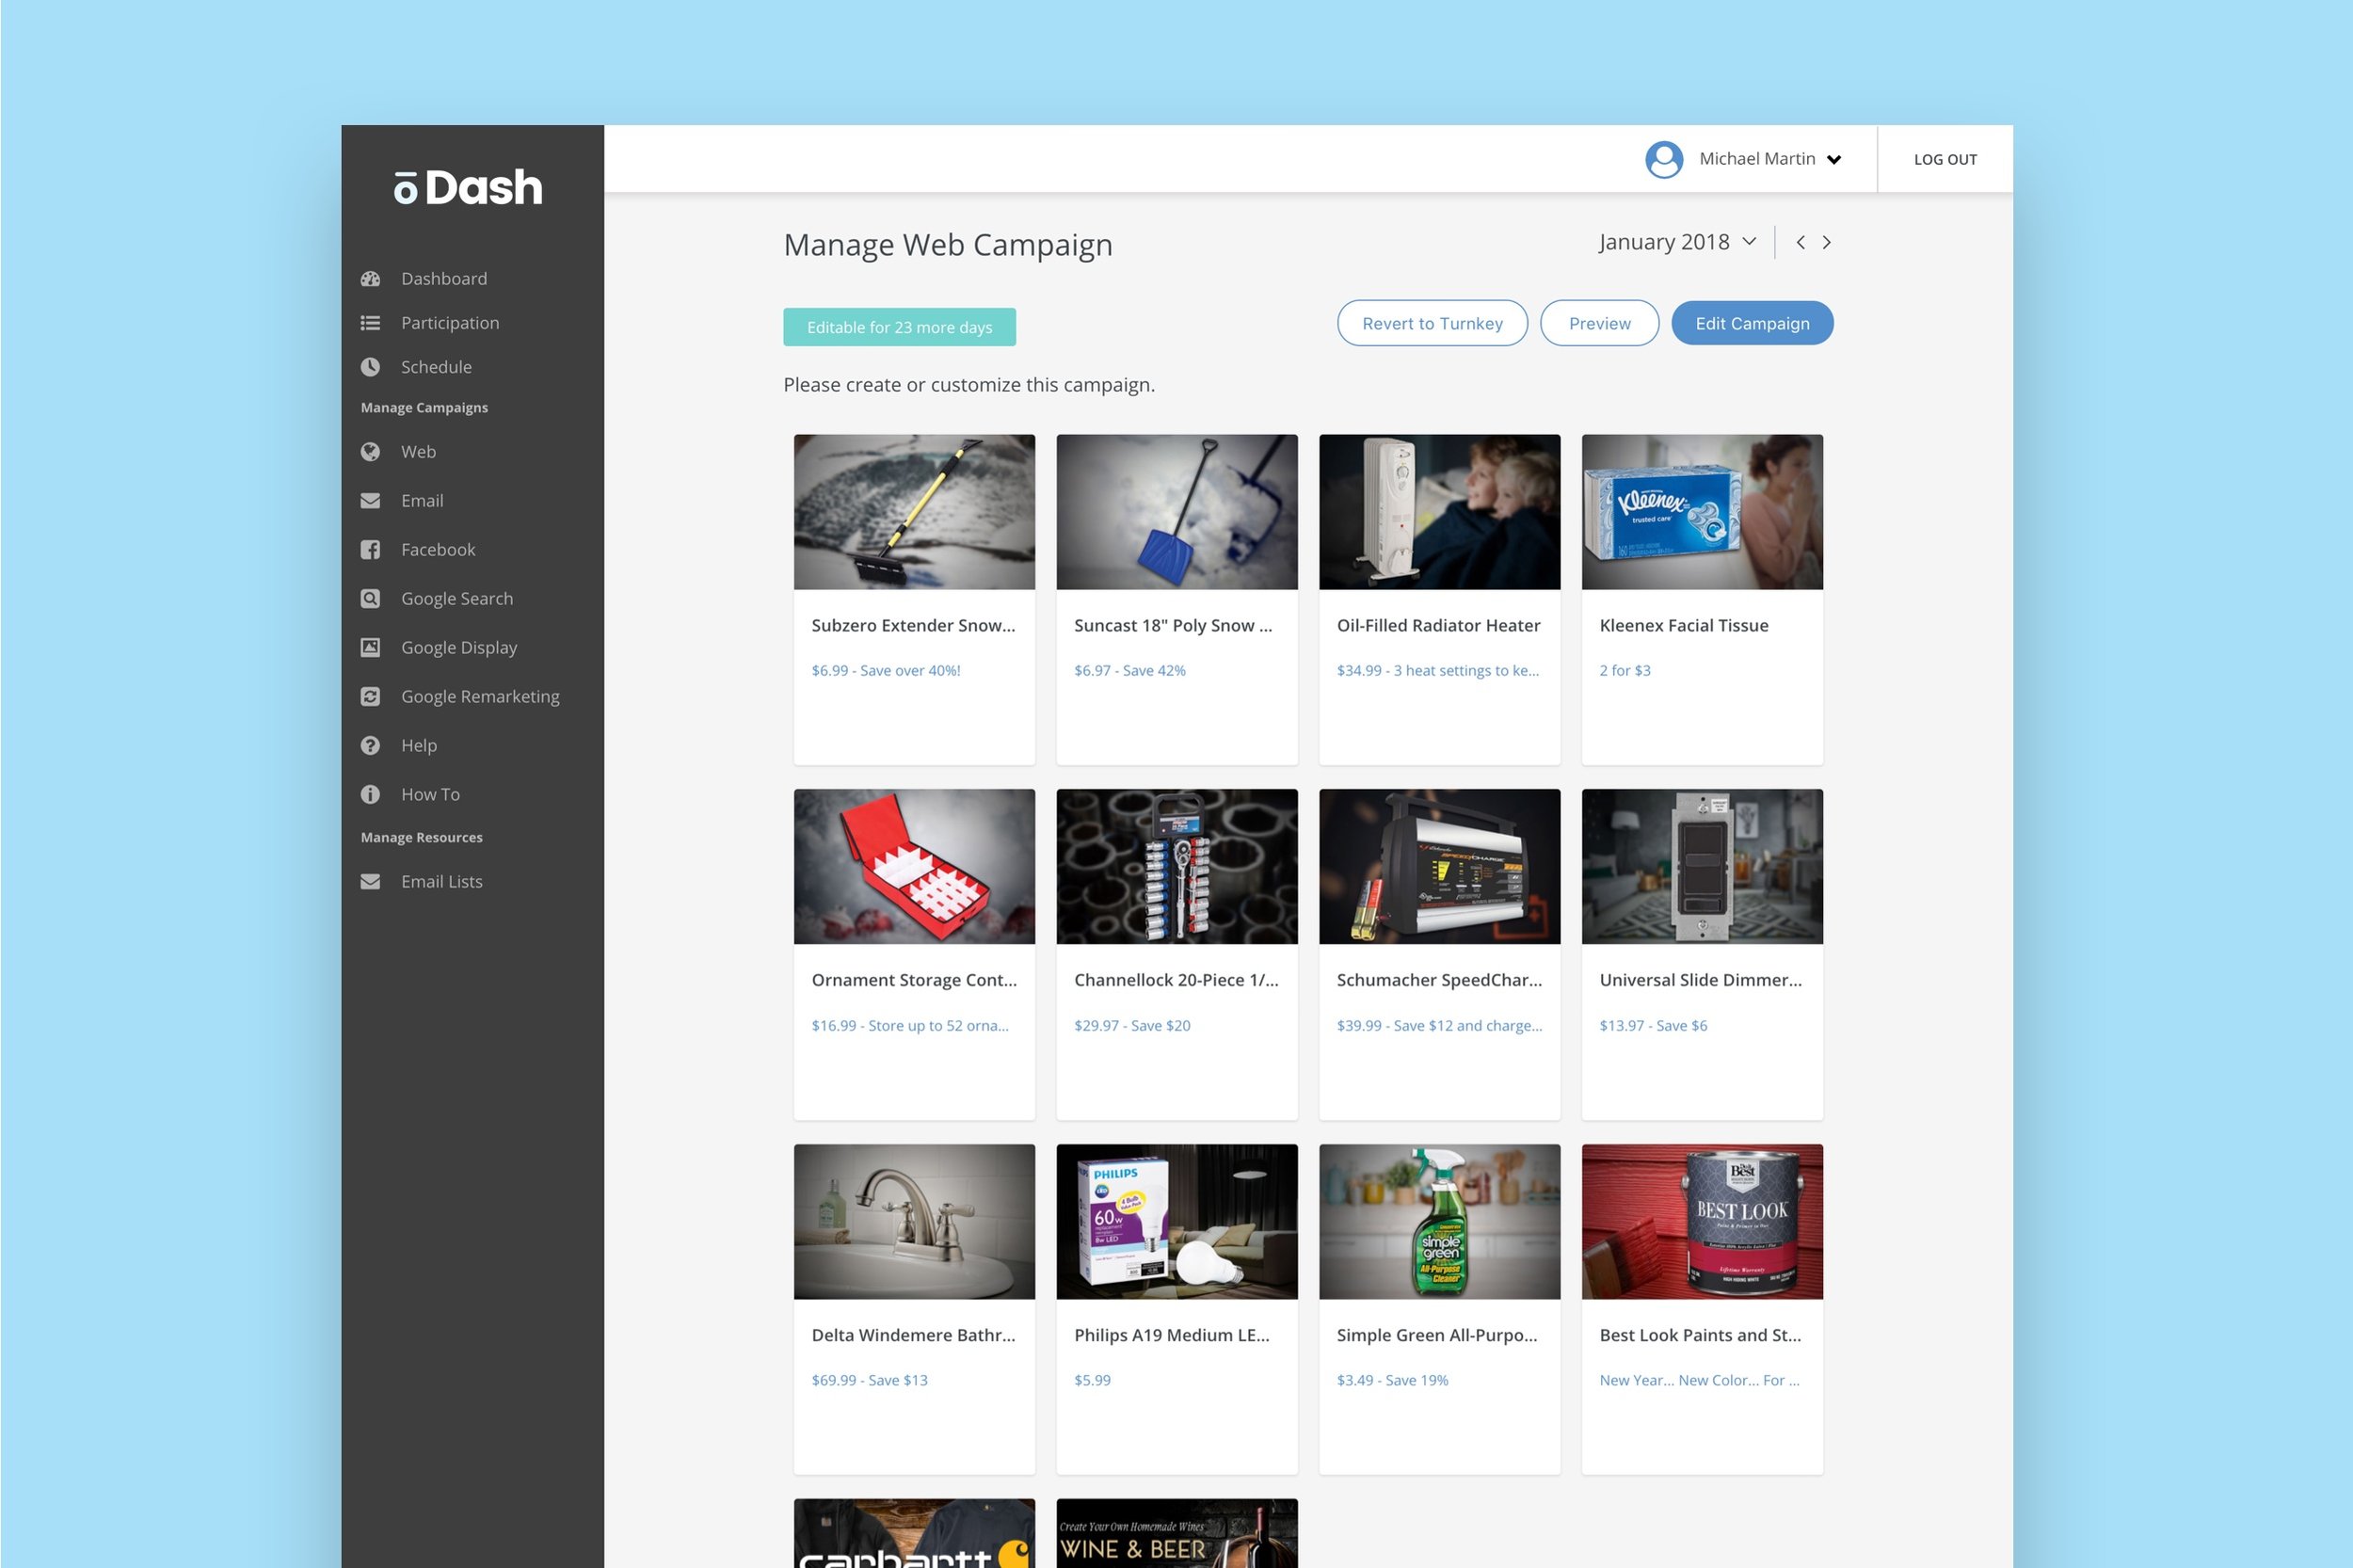Image resolution: width=2353 pixels, height=1568 pixels.
Task: Click "2 for $3" price text
Action: [x=1625, y=671]
